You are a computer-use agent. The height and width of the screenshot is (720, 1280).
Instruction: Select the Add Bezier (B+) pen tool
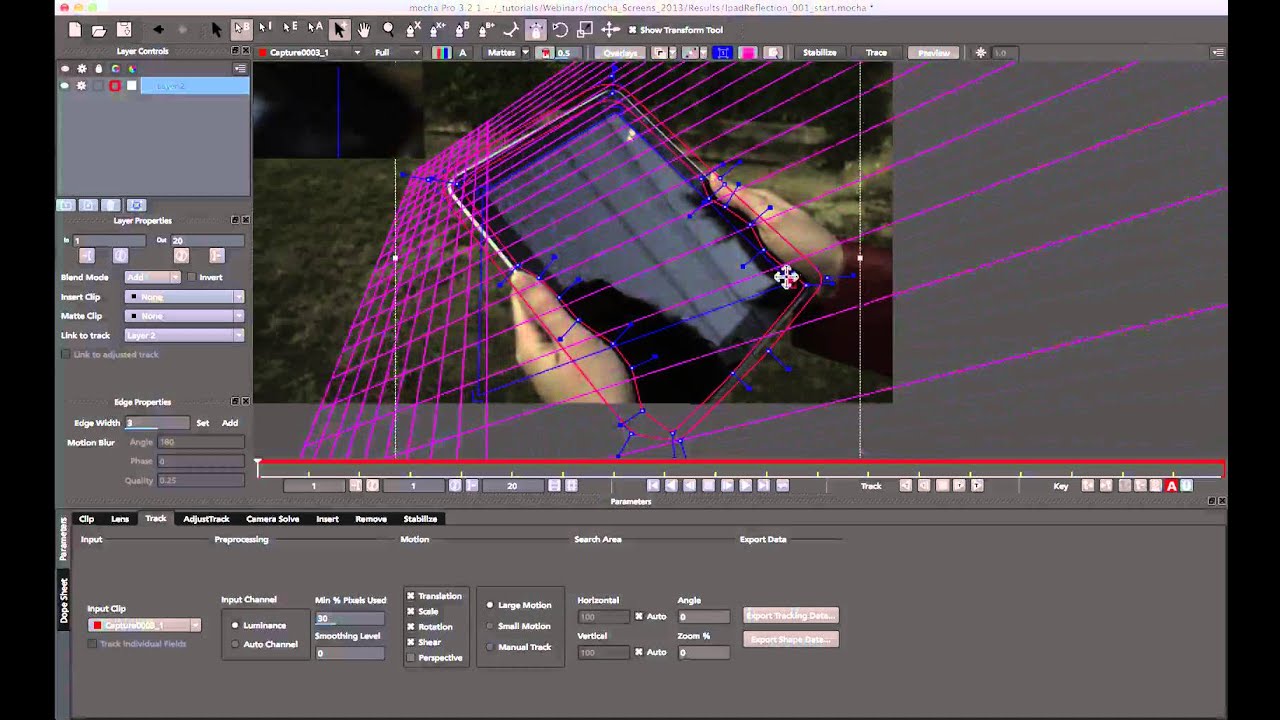(x=486, y=30)
